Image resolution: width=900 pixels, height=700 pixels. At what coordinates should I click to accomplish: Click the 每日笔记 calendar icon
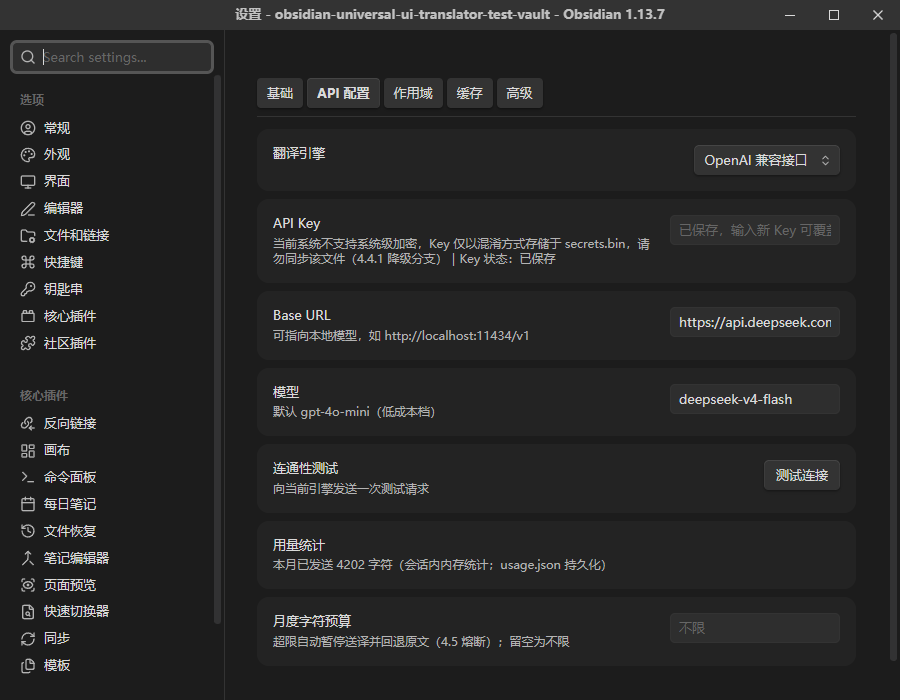(x=28, y=504)
